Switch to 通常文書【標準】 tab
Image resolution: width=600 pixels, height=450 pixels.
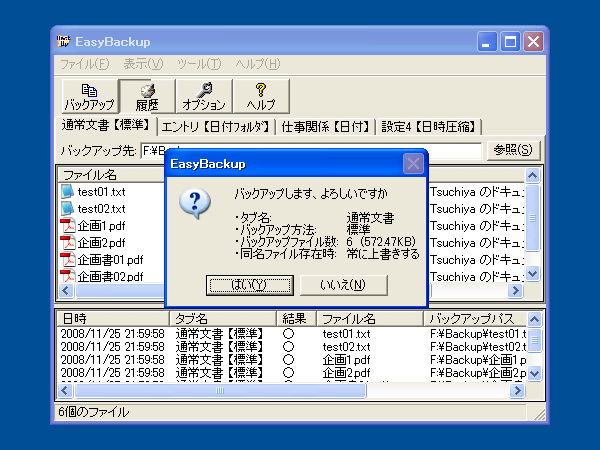[106, 125]
